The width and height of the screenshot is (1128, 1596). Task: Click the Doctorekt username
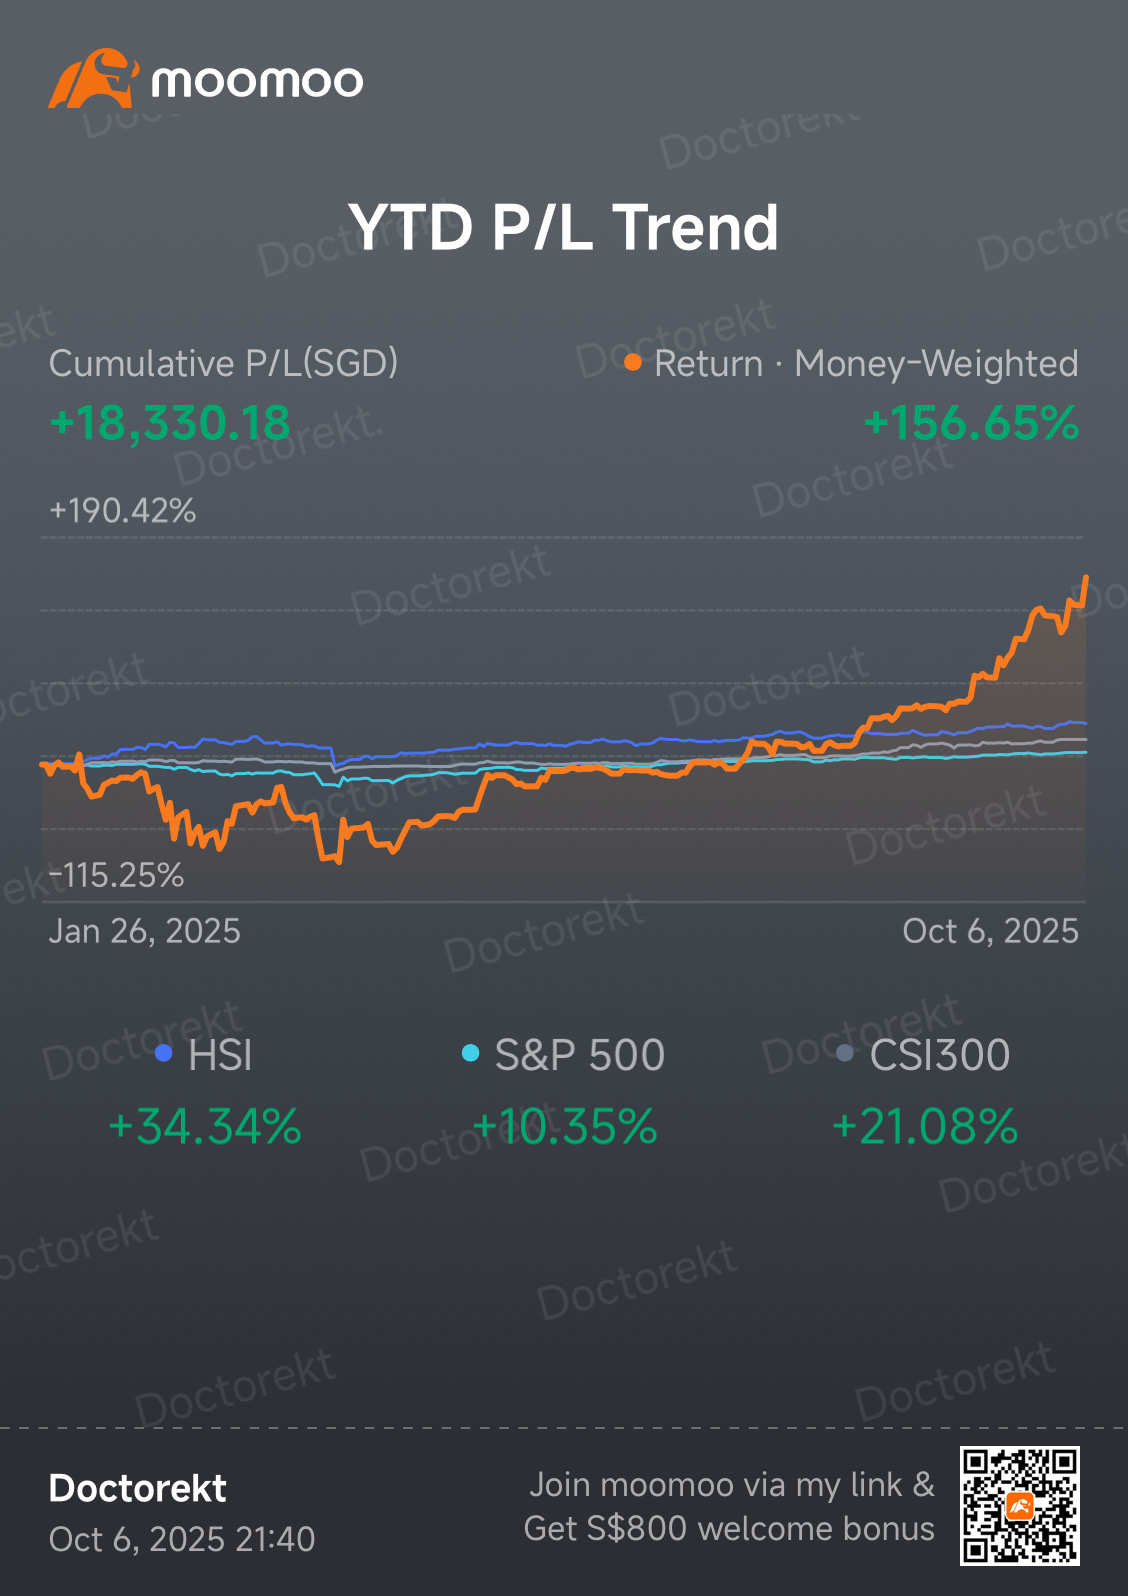138,1488
